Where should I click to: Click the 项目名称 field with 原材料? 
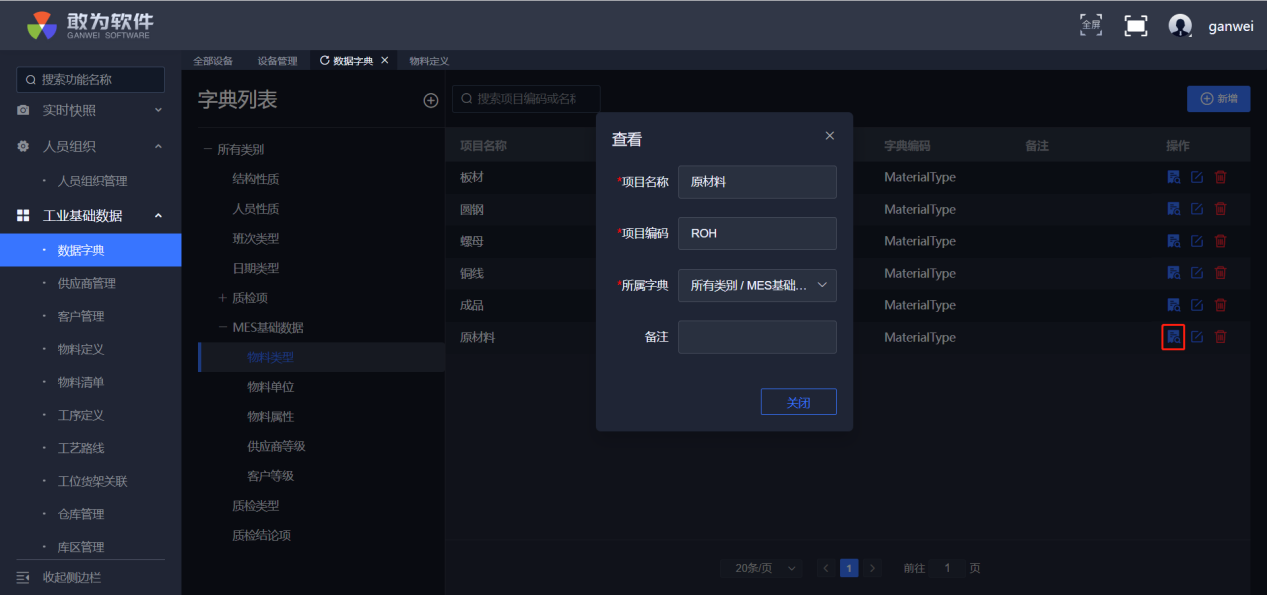click(x=757, y=182)
